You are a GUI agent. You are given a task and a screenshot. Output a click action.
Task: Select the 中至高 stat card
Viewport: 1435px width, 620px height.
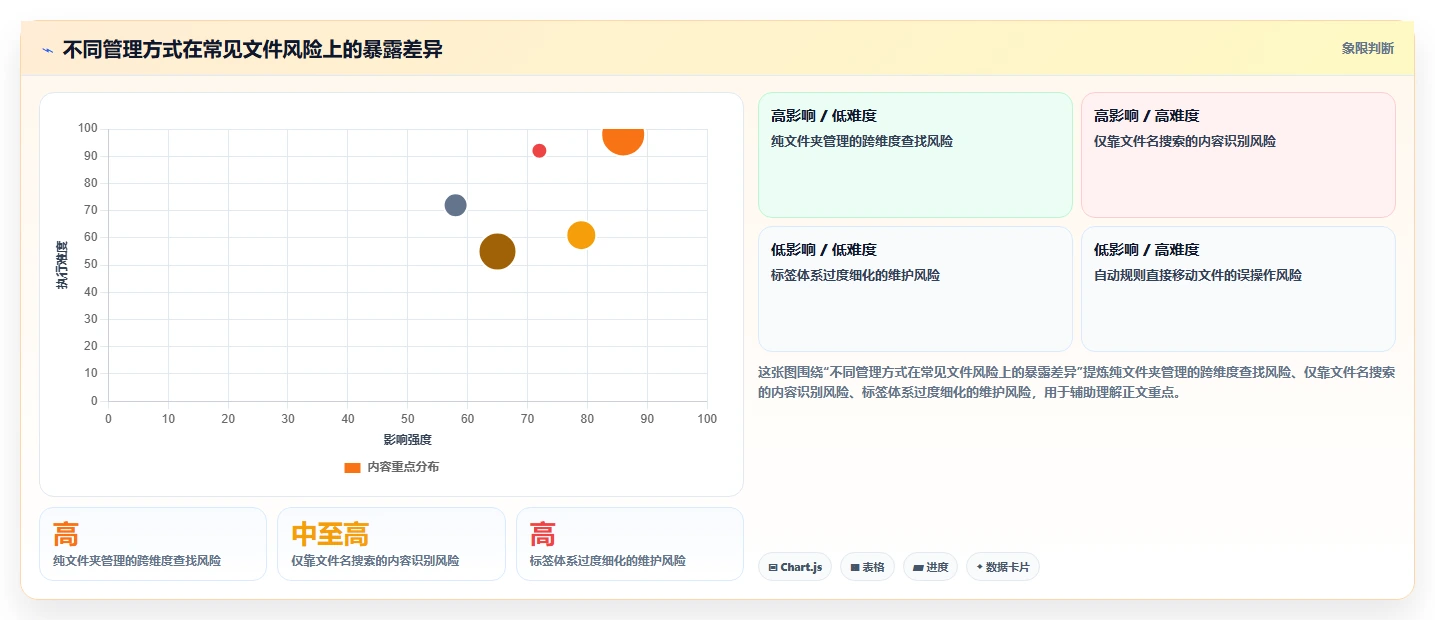pos(391,544)
